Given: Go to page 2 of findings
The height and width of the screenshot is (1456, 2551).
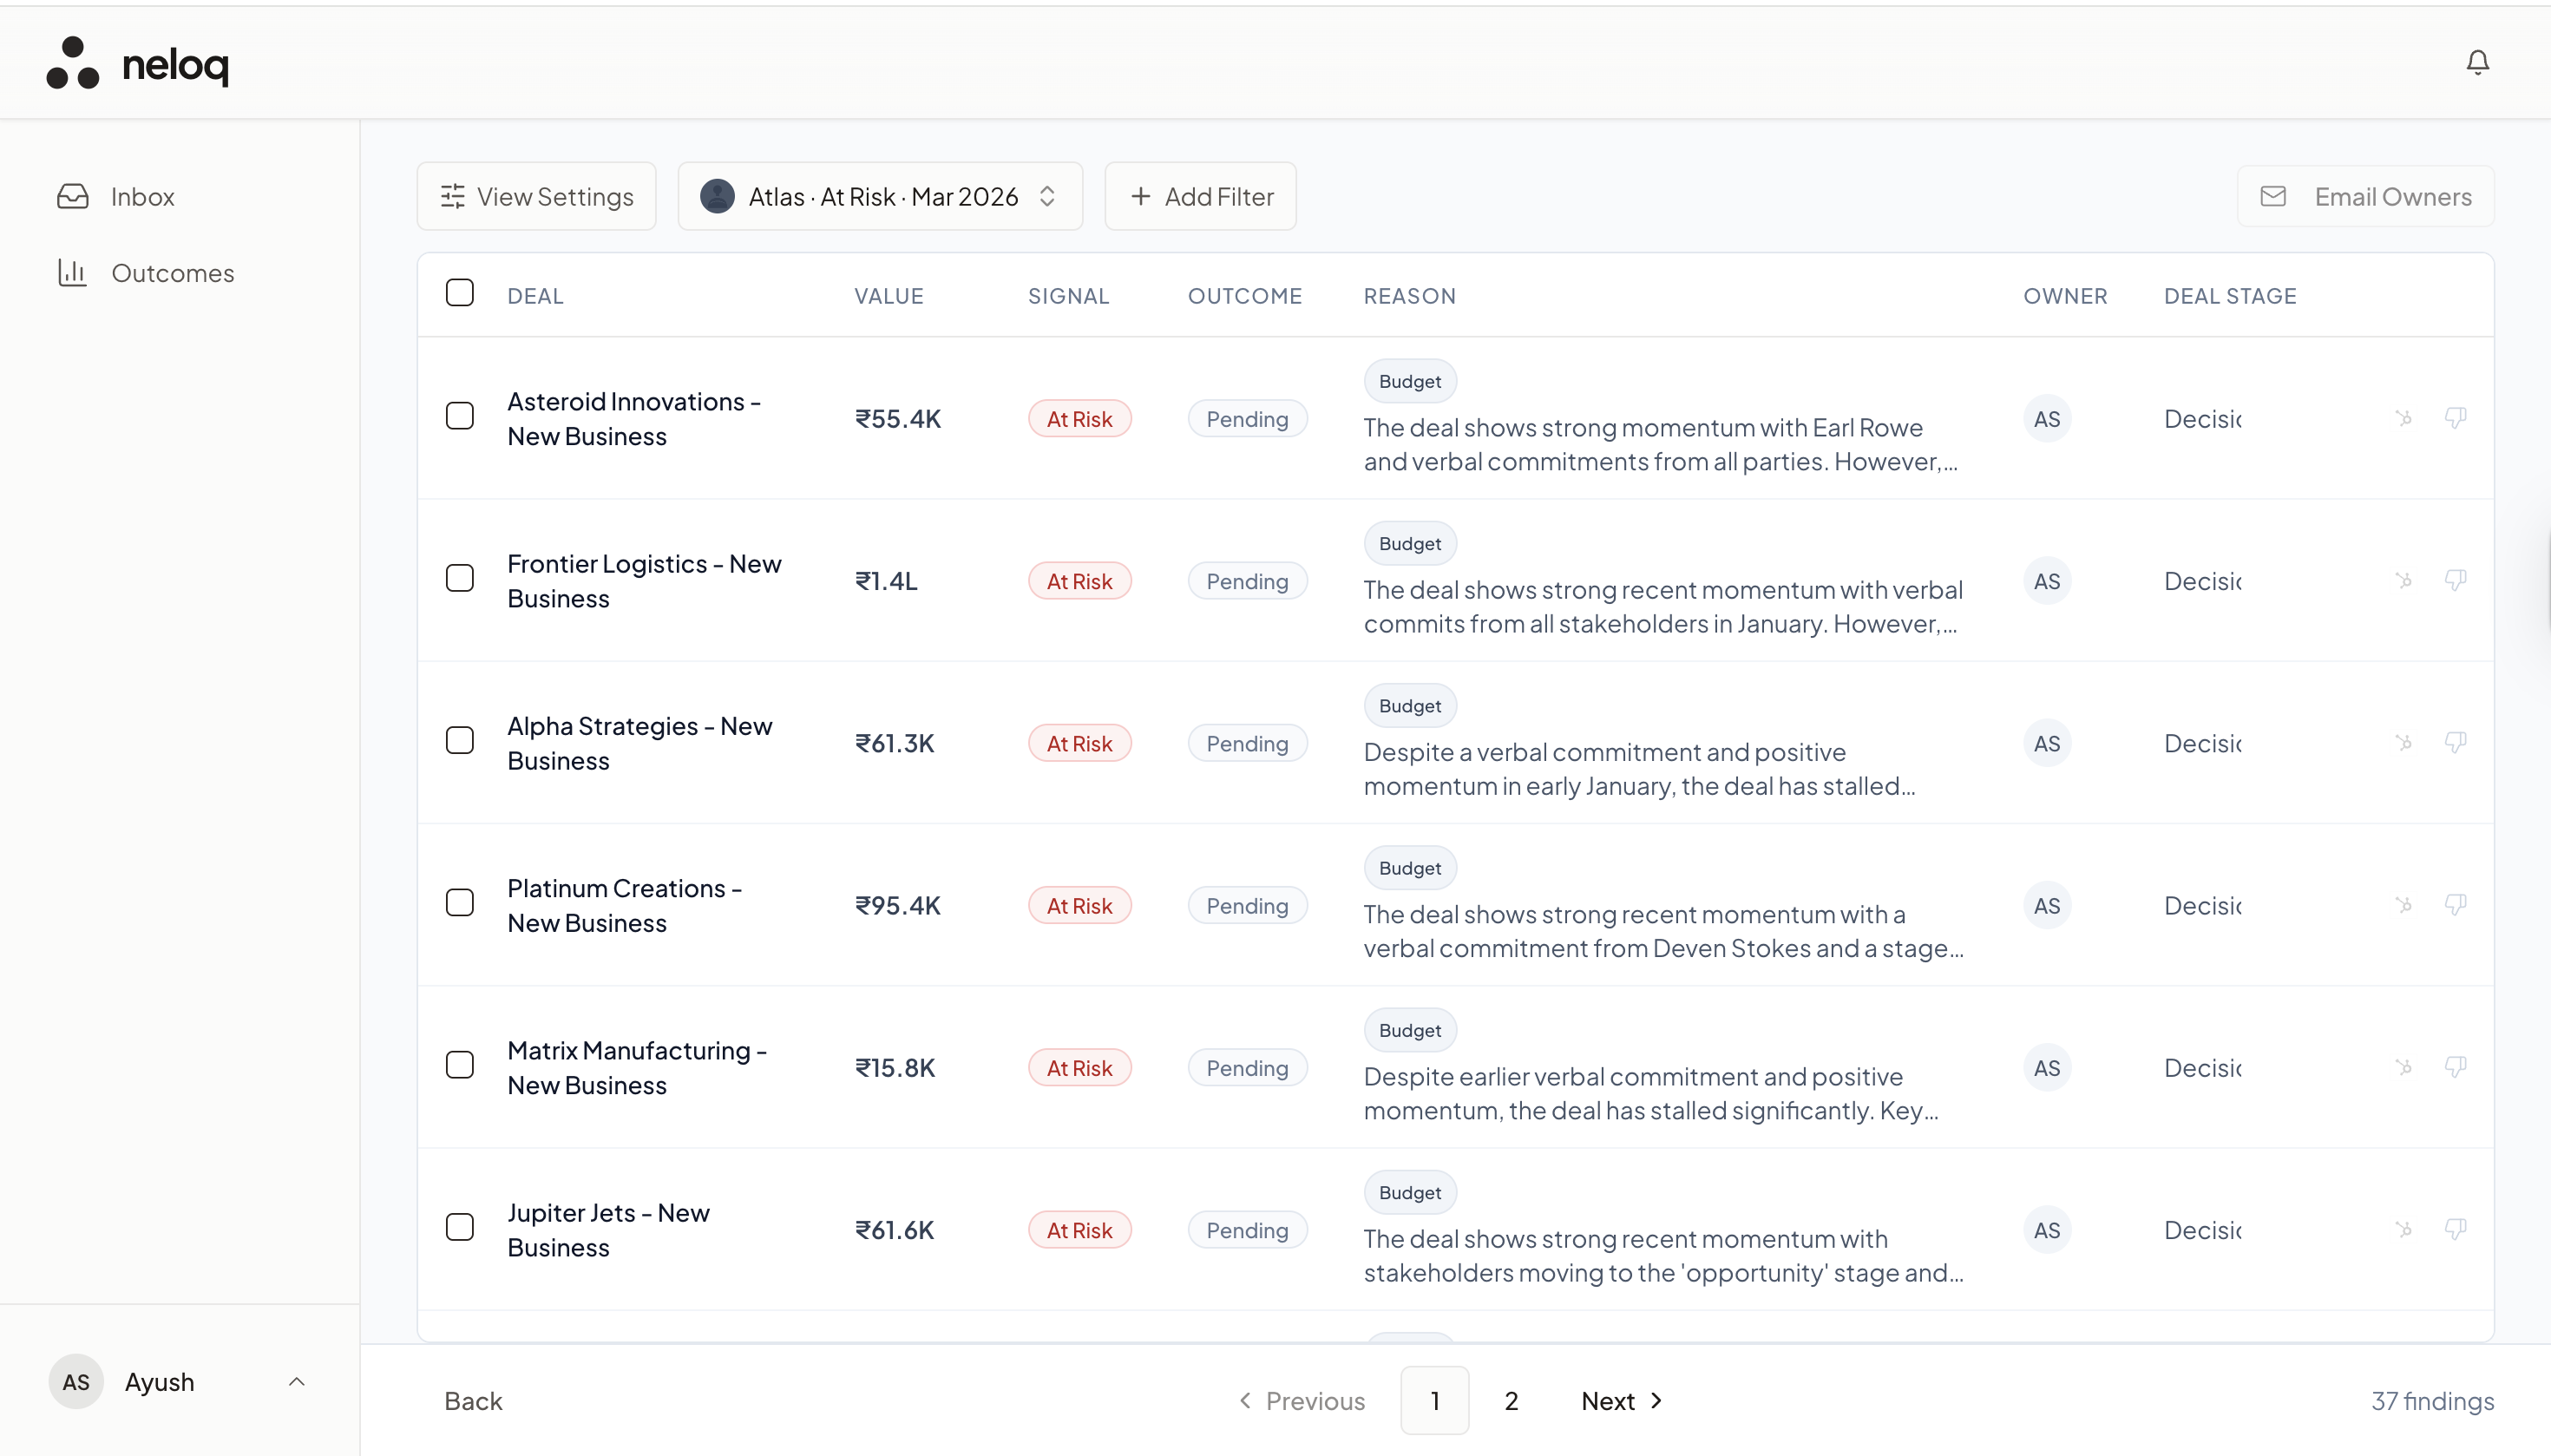Looking at the screenshot, I should point(1511,1401).
